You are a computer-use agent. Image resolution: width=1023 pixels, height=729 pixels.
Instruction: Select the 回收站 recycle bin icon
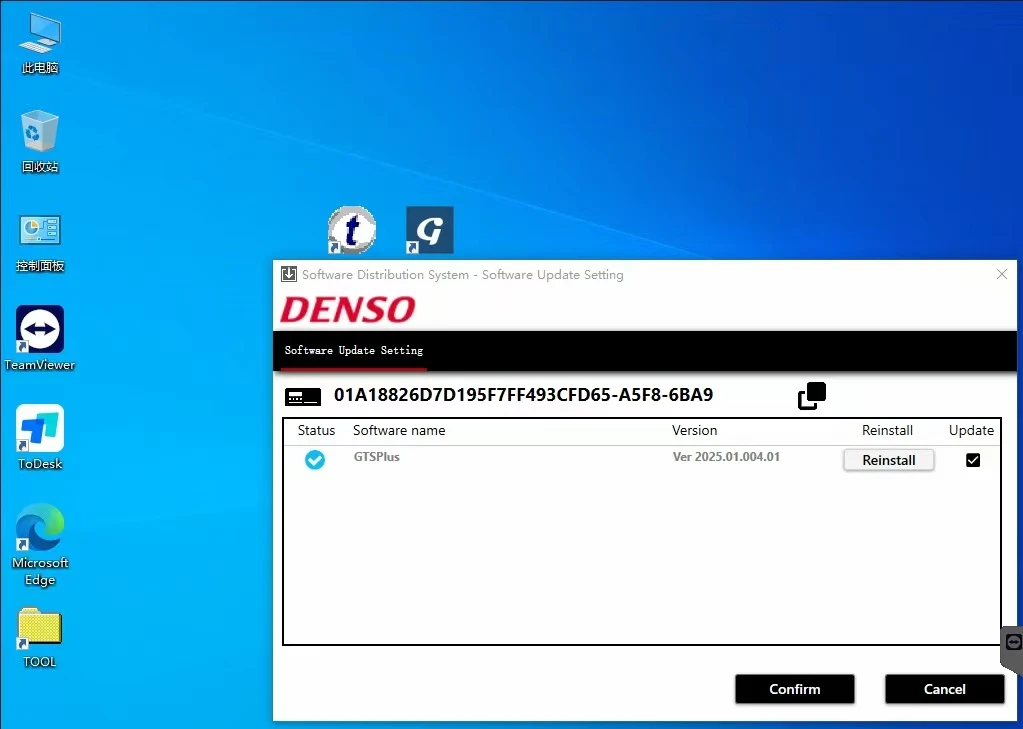pos(40,141)
